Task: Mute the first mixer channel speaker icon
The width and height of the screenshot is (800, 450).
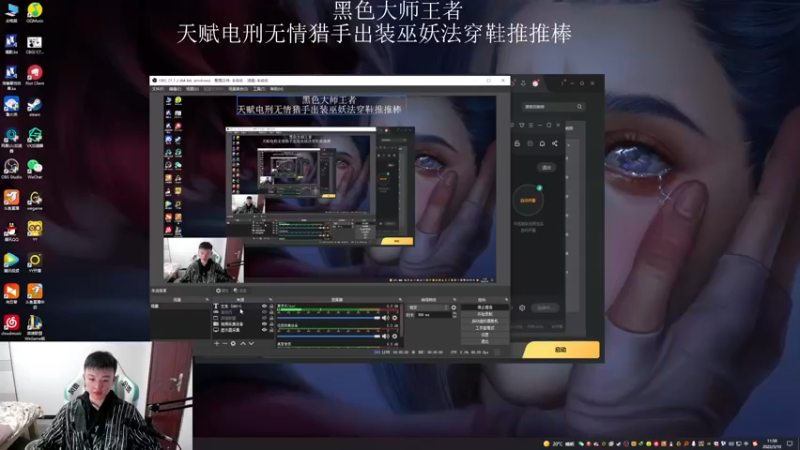Action: (385, 318)
